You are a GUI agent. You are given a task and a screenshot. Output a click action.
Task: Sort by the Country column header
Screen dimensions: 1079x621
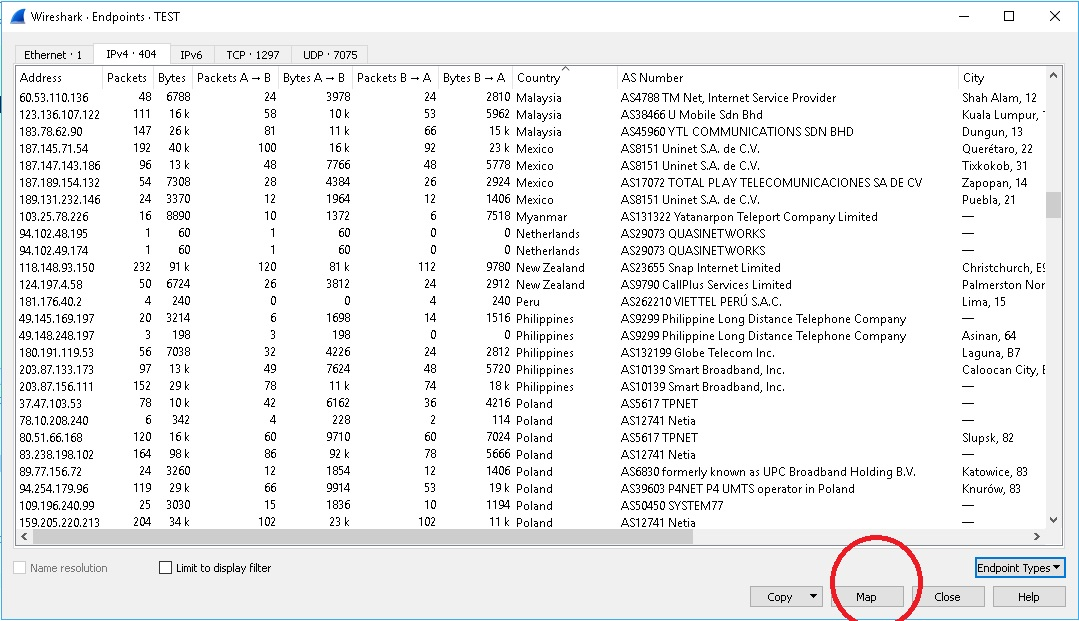click(538, 78)
